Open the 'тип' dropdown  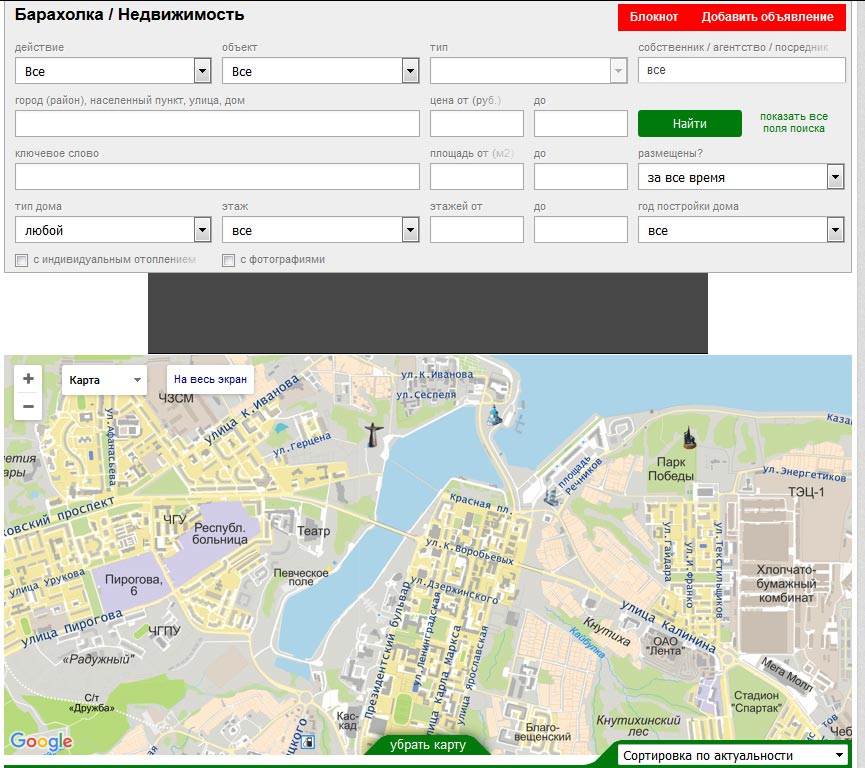coord(528,71)
